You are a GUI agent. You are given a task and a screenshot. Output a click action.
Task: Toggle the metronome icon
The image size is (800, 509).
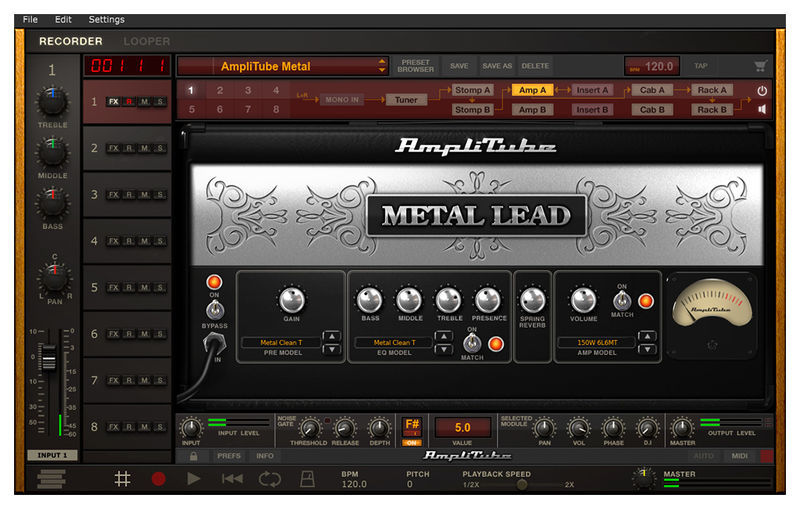point(307,479)
